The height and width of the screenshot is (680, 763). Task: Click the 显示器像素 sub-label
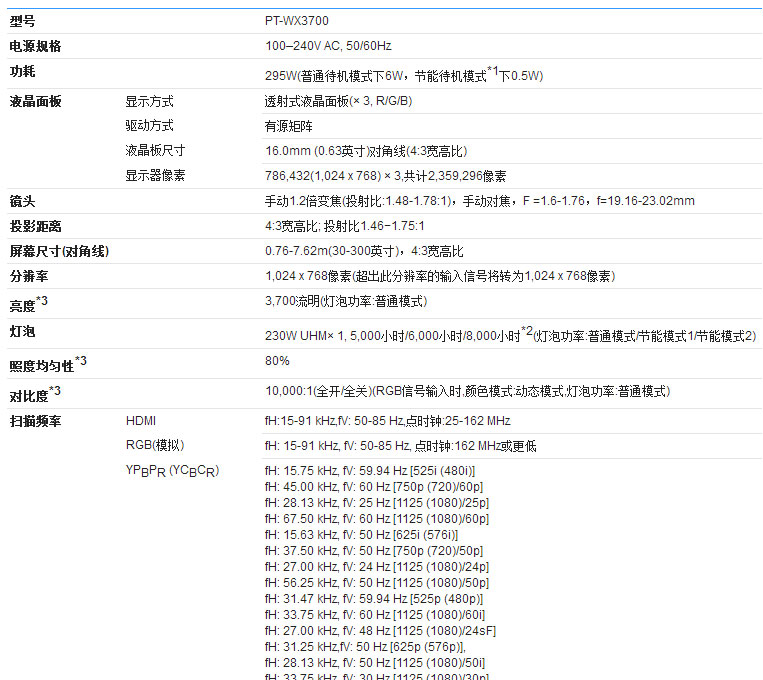[x=155, y=175]
